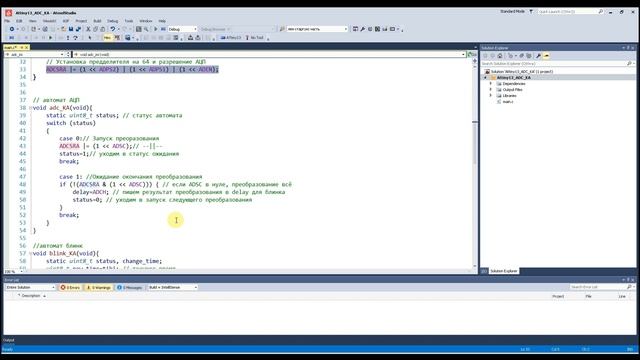640x360 pixels.
Task: Expand the Libraries node
Action: point(491,96)
